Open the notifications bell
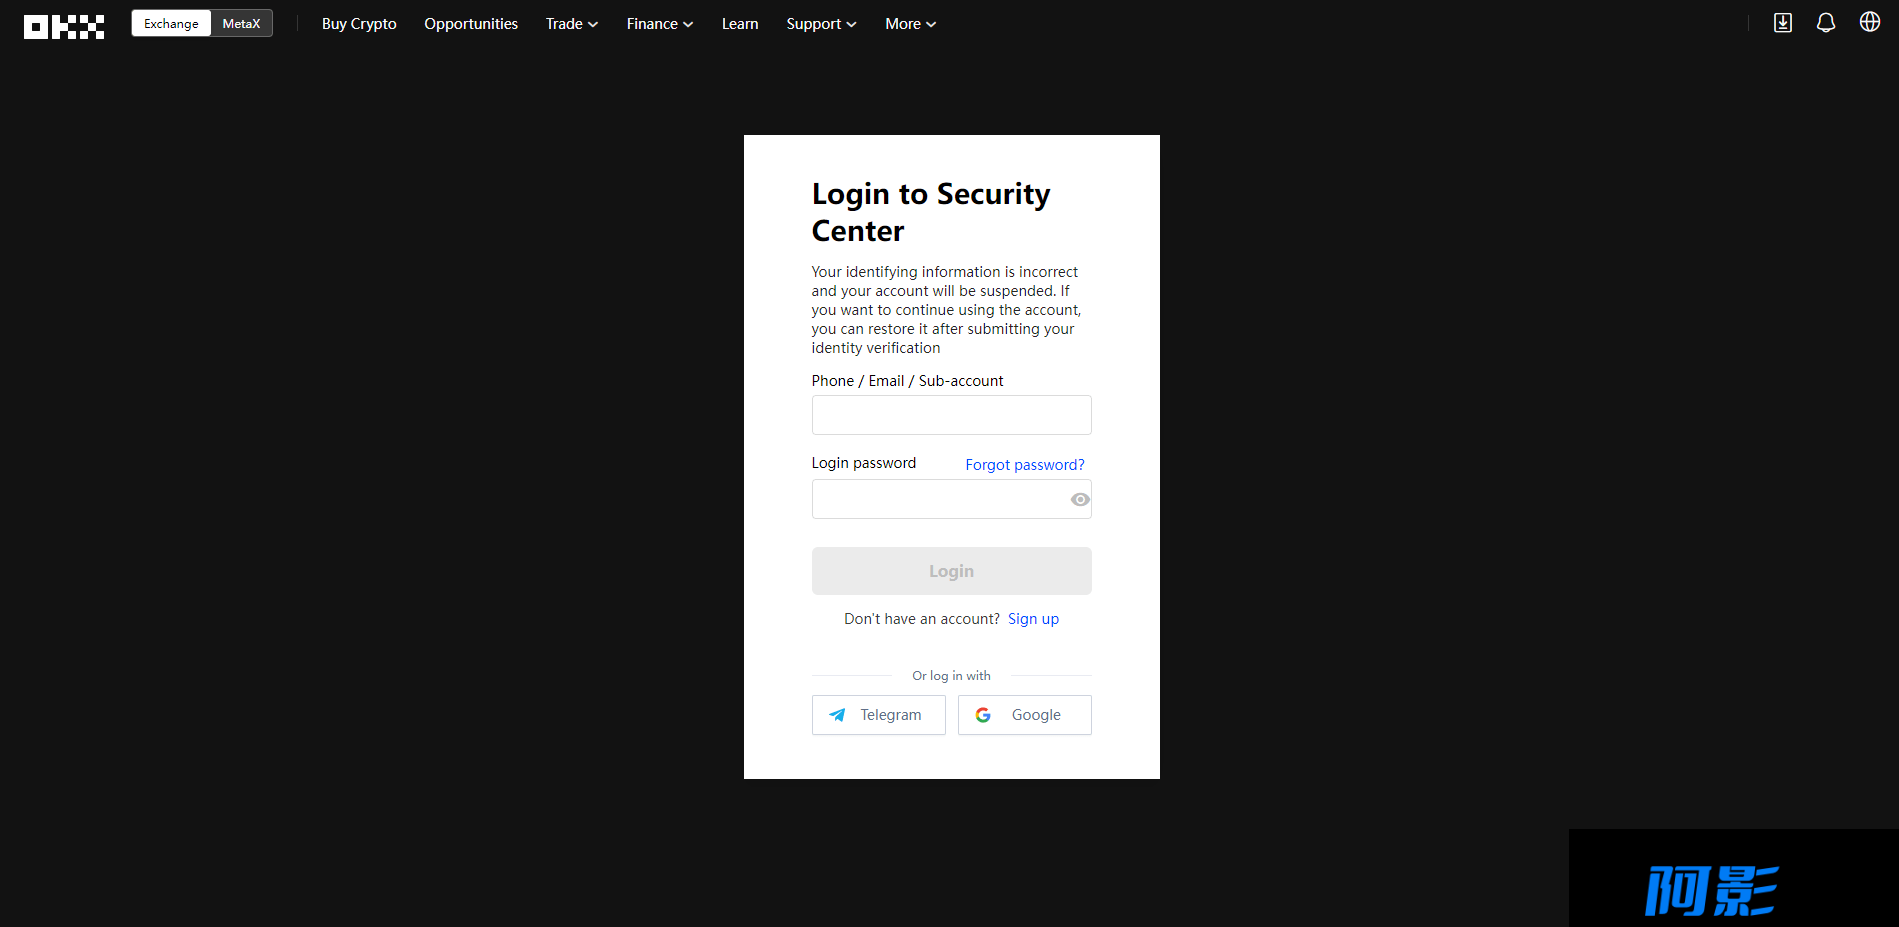 [1826, 23]
